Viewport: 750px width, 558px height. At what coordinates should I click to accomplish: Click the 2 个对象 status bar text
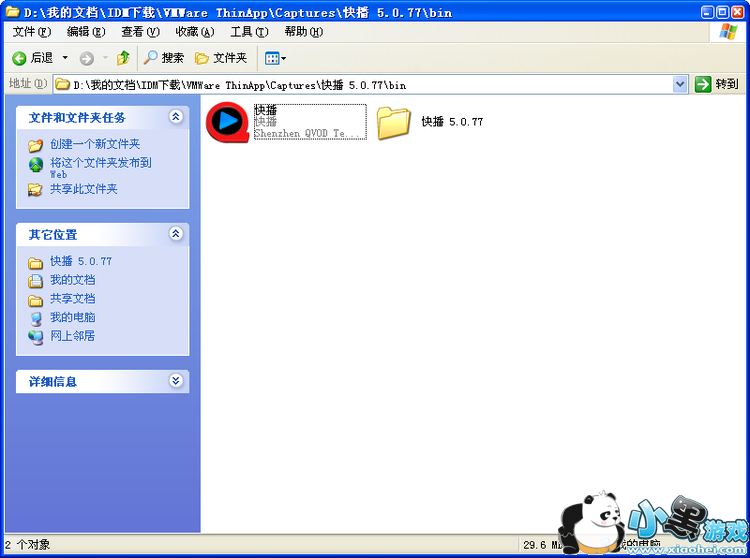[27, 545]
